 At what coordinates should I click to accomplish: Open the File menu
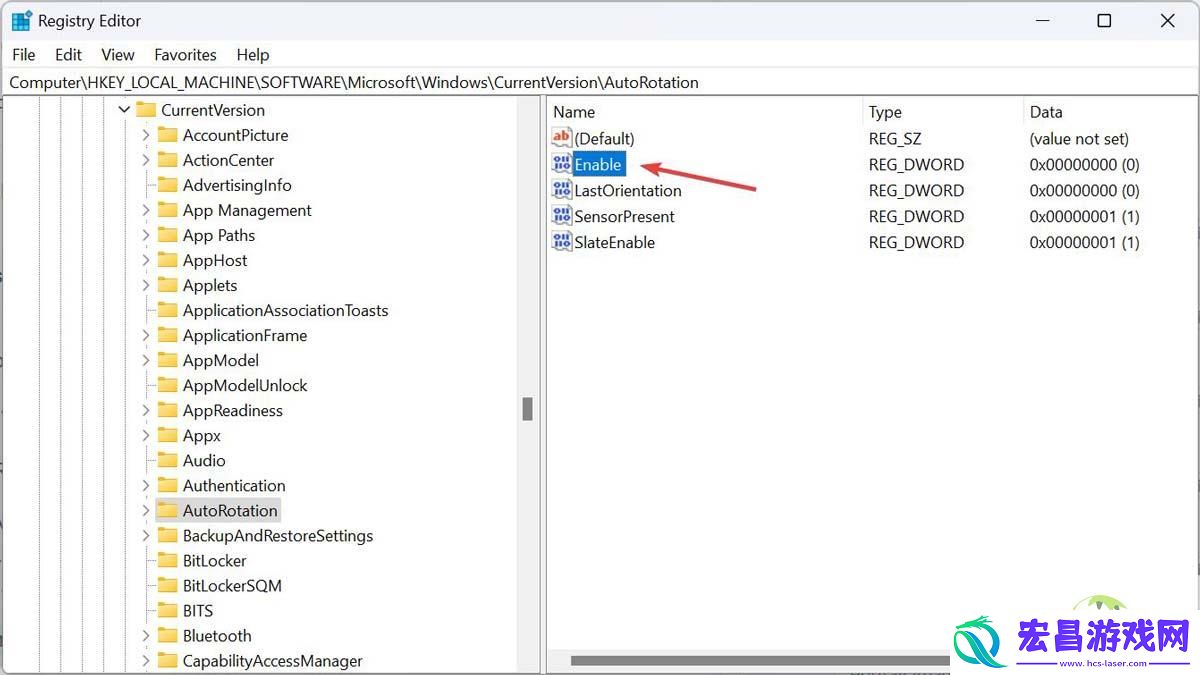click(24, 55)
